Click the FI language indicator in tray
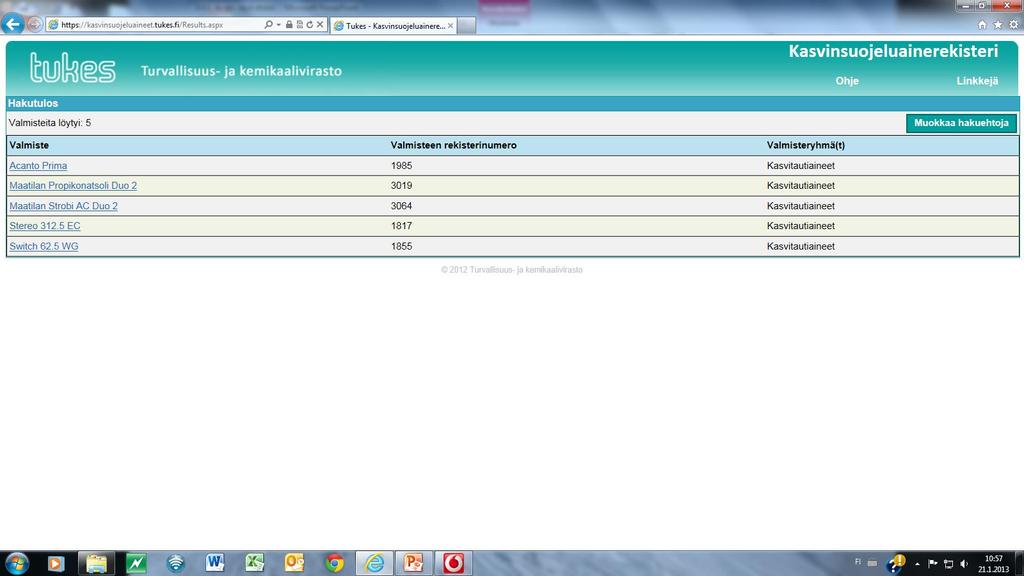 [858, 562]
